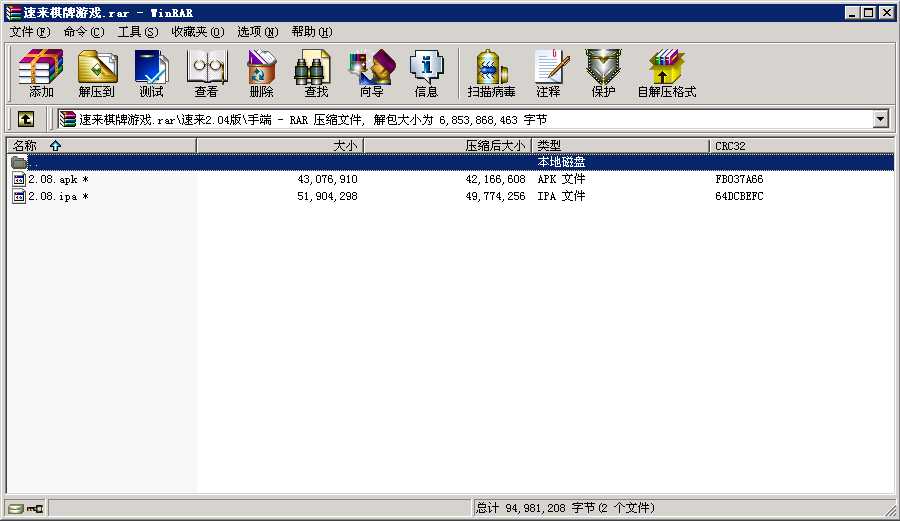Minimize the WinRAR window
900x521 pixels.
click(852, 13)
